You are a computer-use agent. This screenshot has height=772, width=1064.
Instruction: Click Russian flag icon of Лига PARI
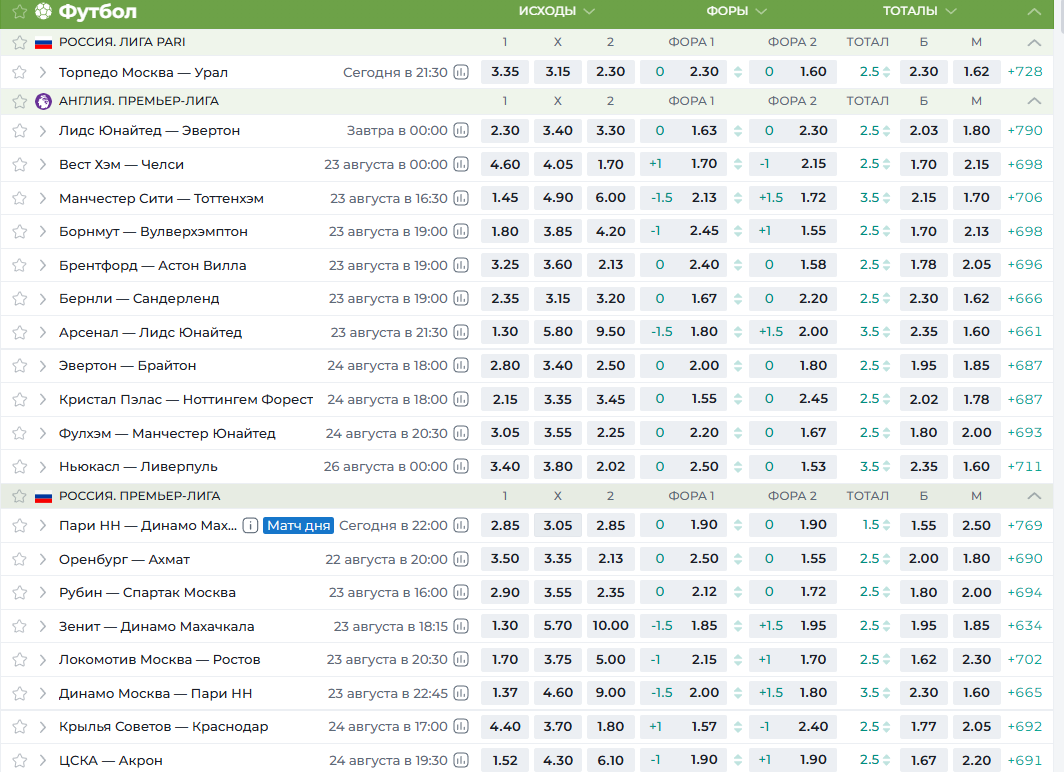click(43, 42)
